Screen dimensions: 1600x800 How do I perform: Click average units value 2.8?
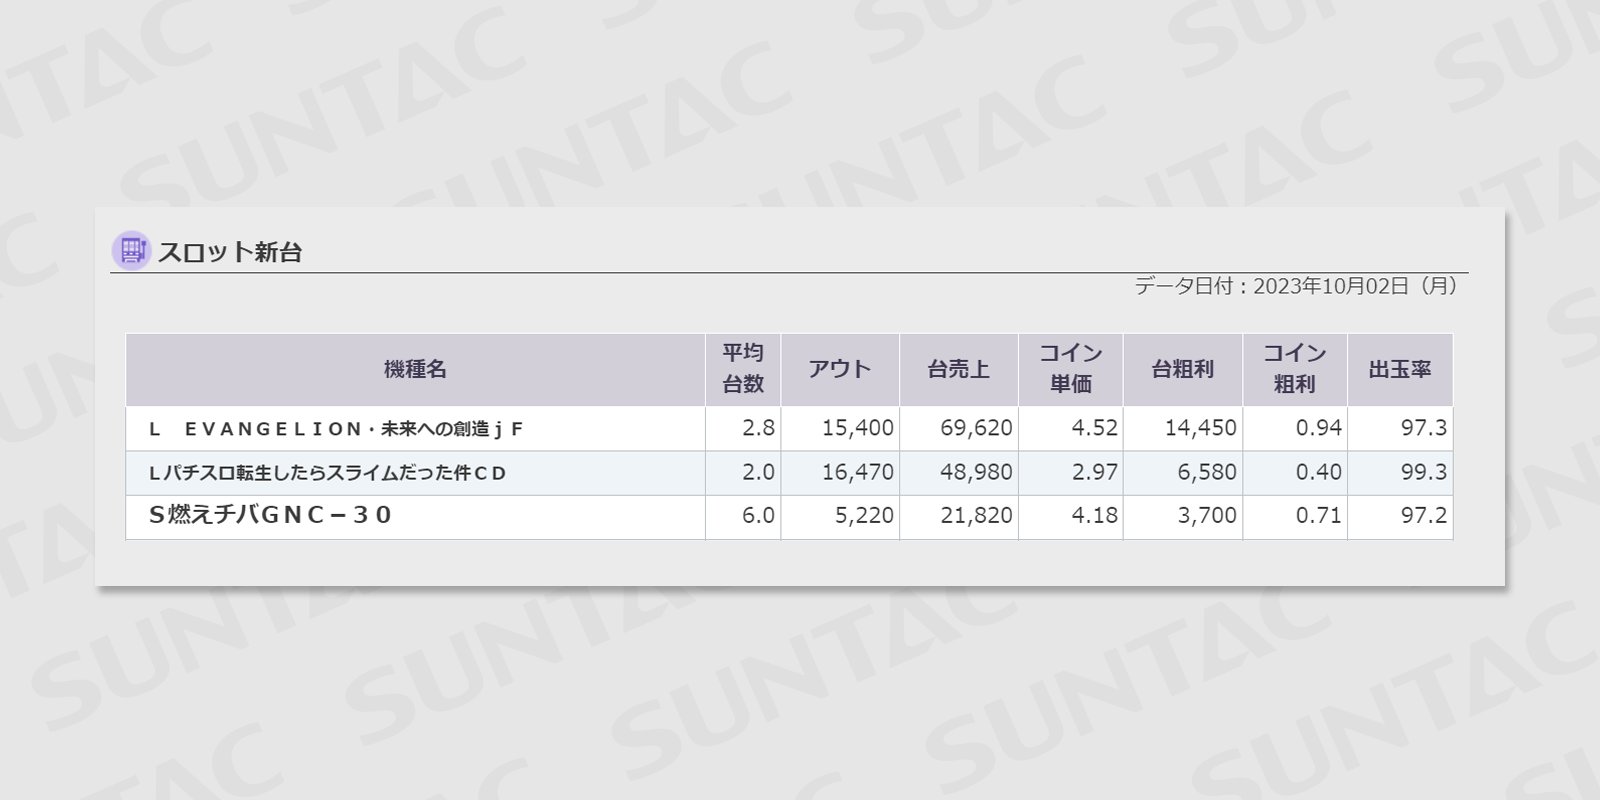758,428
